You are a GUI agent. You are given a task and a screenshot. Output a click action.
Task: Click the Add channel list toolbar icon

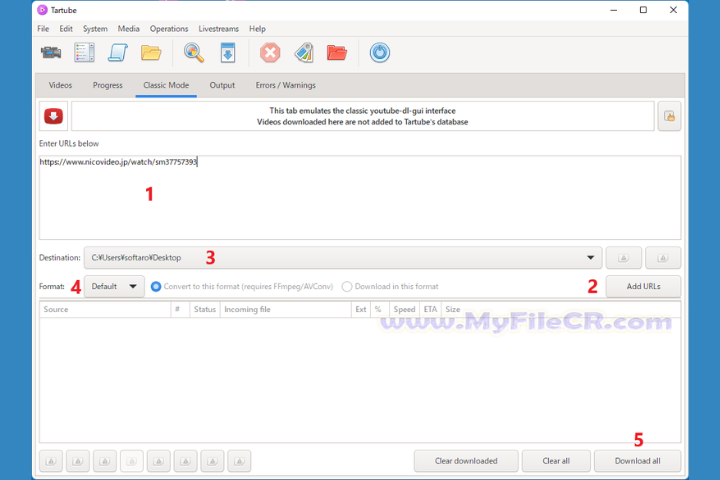[x=84, y=52]
